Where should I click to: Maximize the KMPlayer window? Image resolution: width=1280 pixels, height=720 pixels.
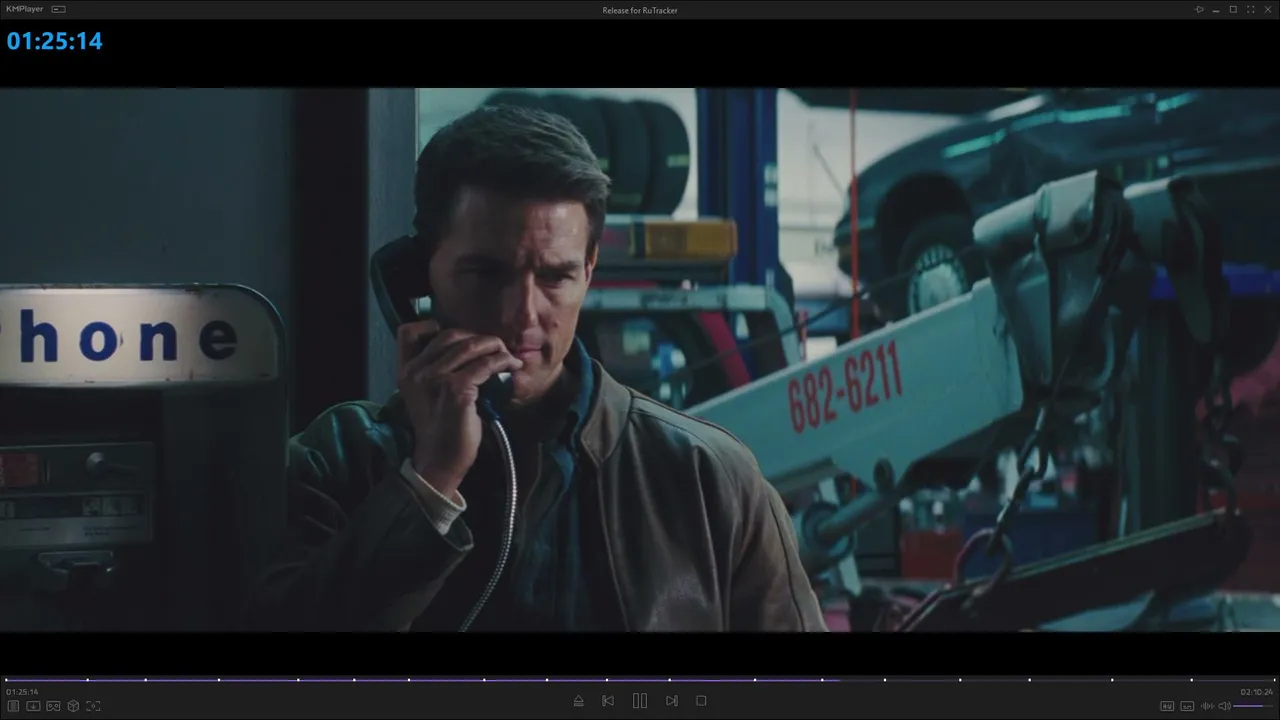point(1233,9)
